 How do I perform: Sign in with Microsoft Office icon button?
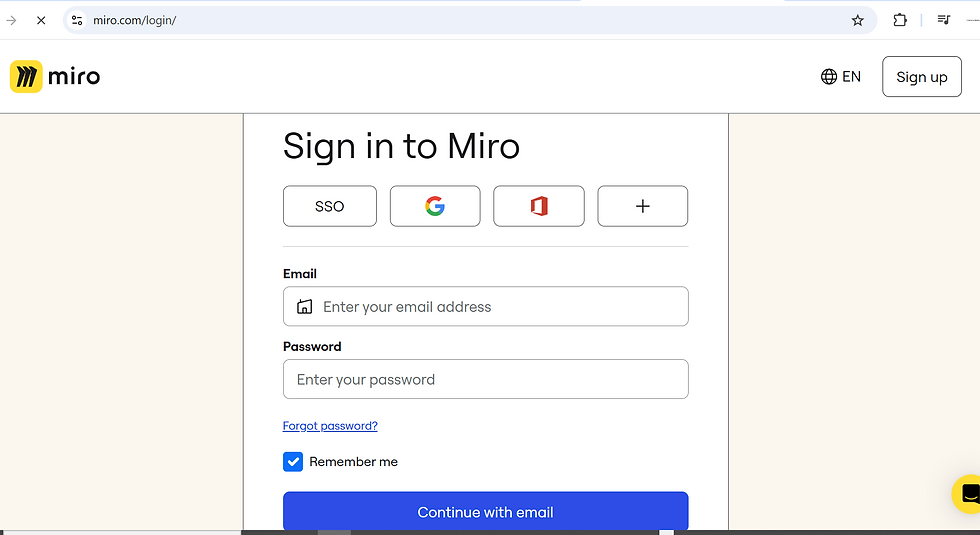tap(539, 206)
